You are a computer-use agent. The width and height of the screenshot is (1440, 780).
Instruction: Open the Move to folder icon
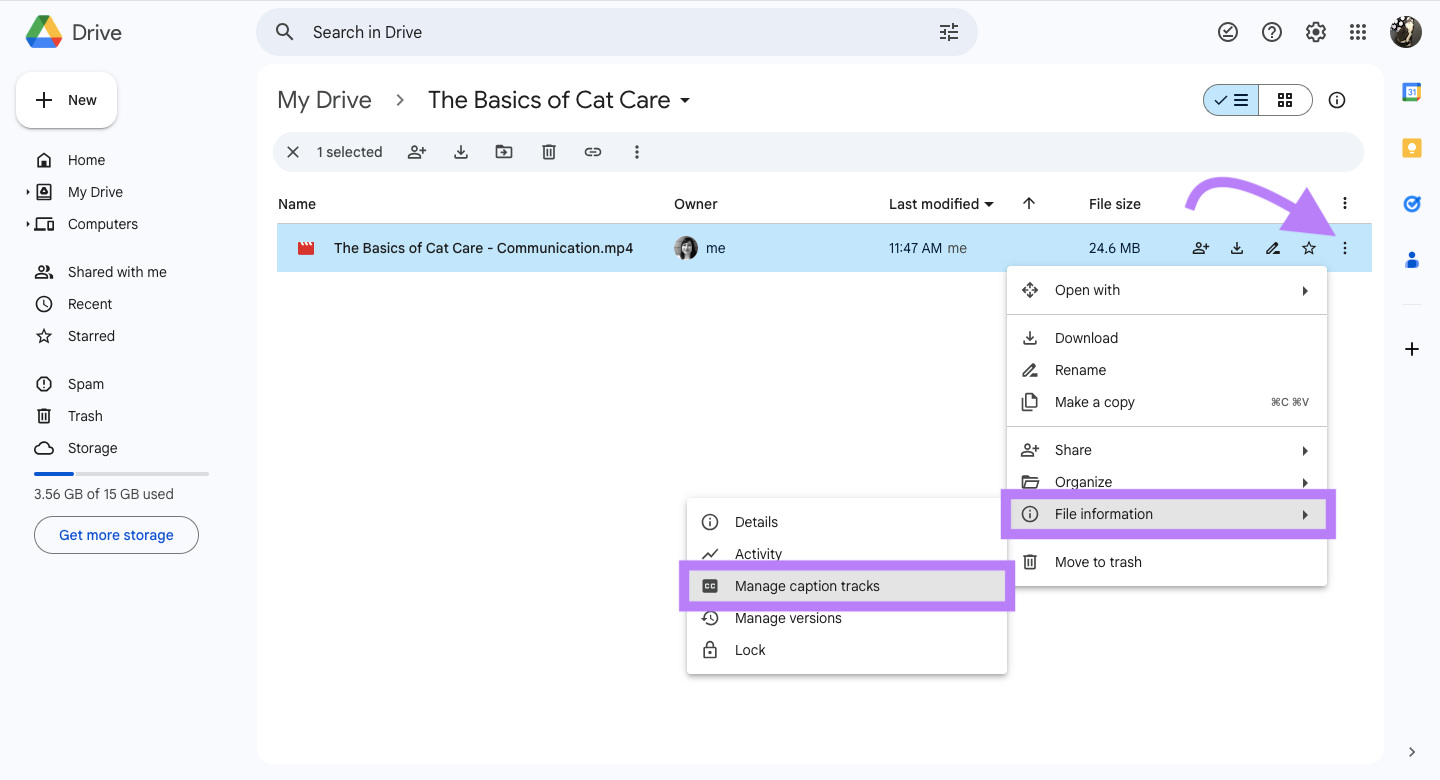click(x=504, y=151)
